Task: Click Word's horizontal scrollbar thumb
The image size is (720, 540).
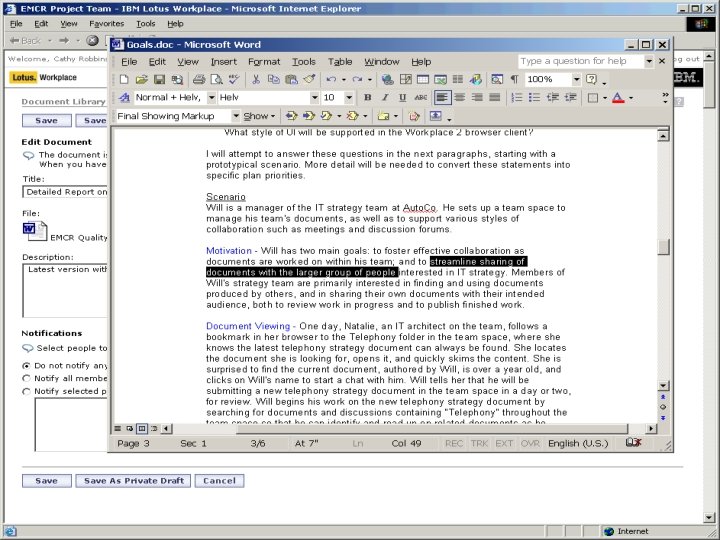Action: point(432,429)
